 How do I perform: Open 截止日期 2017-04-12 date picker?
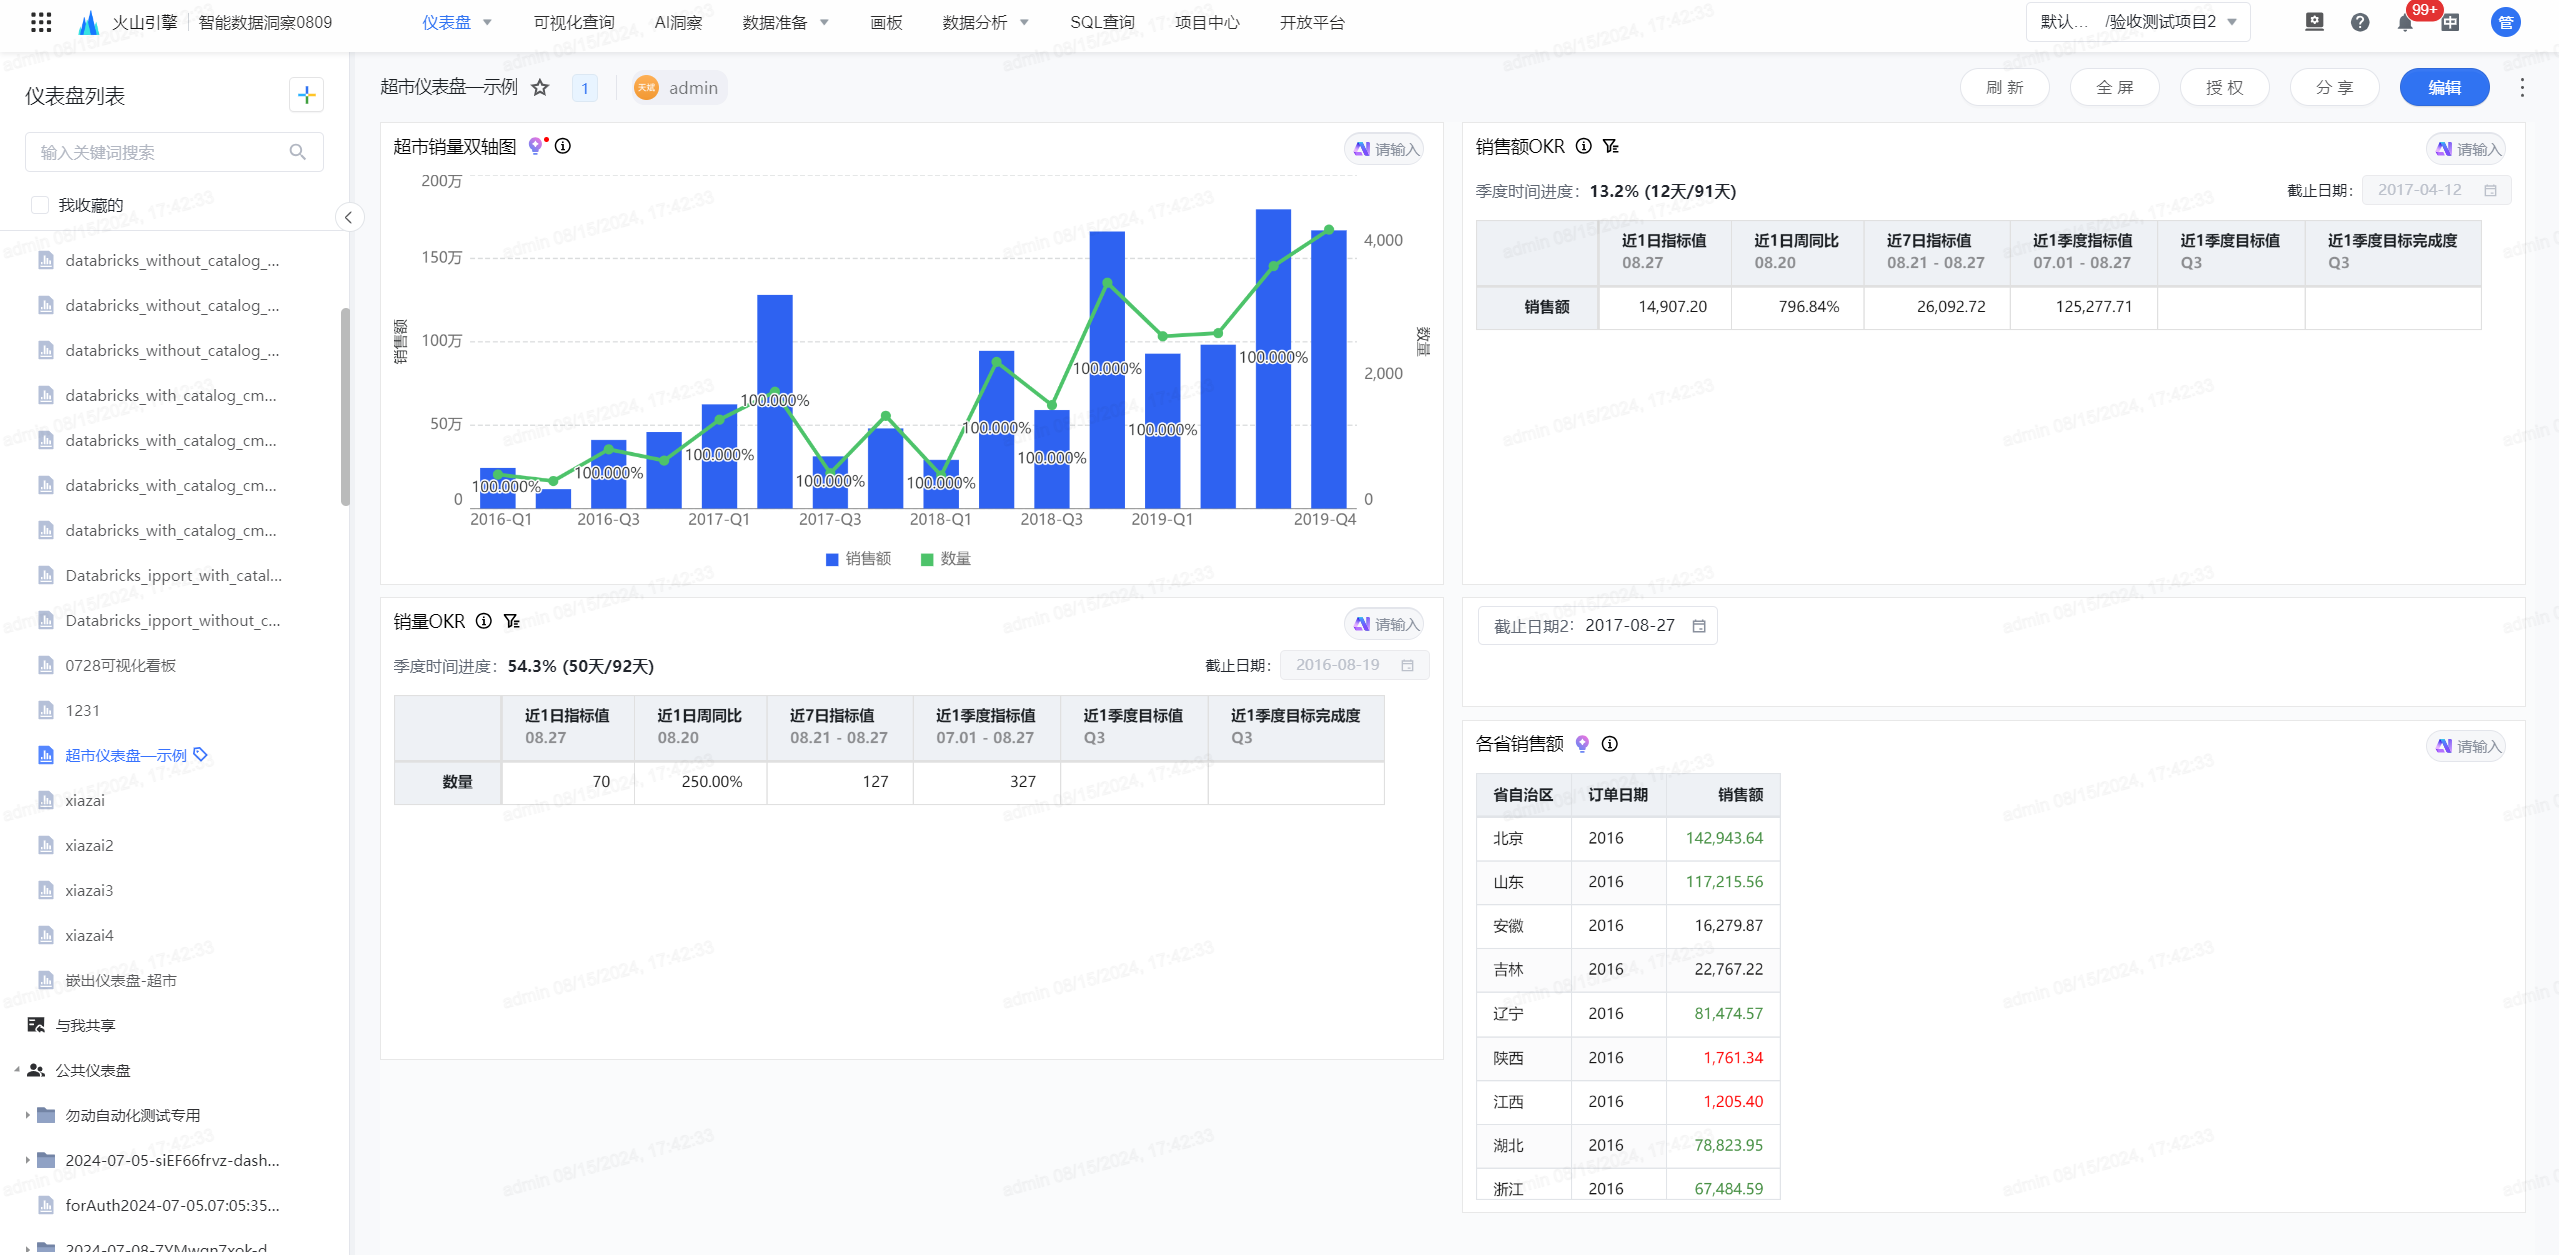point(2436,190)
